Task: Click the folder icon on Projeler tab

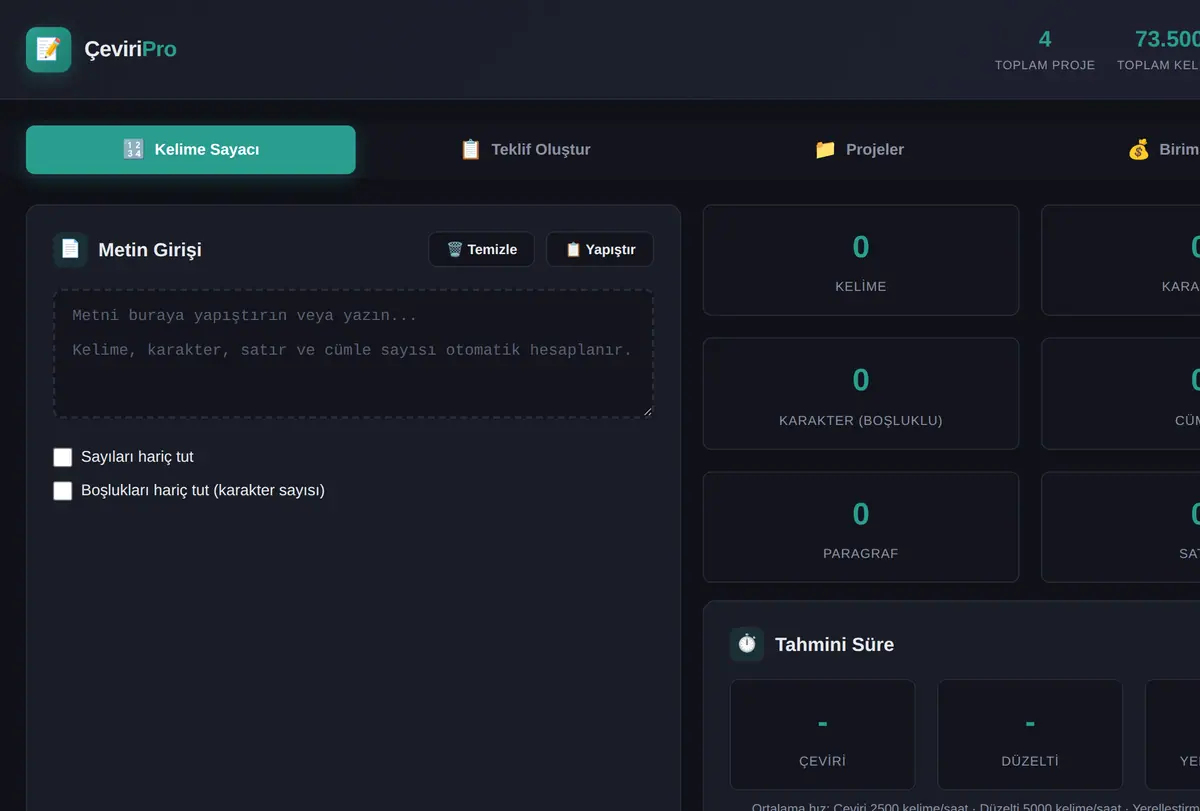Action: coord(825,150)
